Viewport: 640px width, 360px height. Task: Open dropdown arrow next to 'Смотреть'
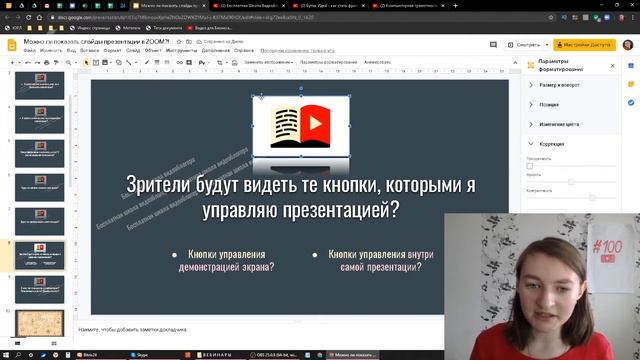[x=547, y=45]
